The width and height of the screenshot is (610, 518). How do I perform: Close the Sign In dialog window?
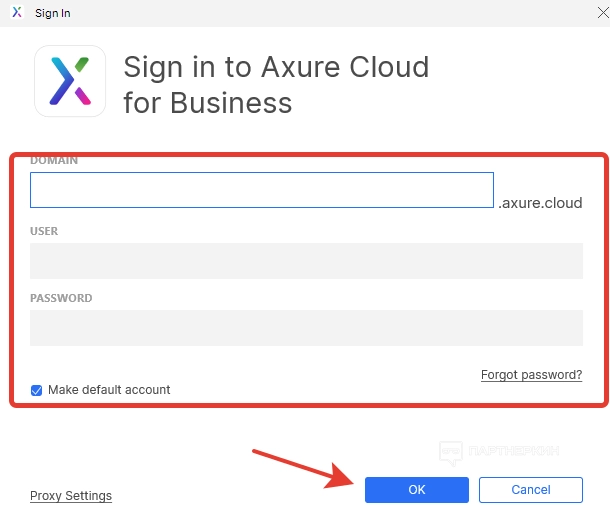pyautogui.click(x=600, y=14)
